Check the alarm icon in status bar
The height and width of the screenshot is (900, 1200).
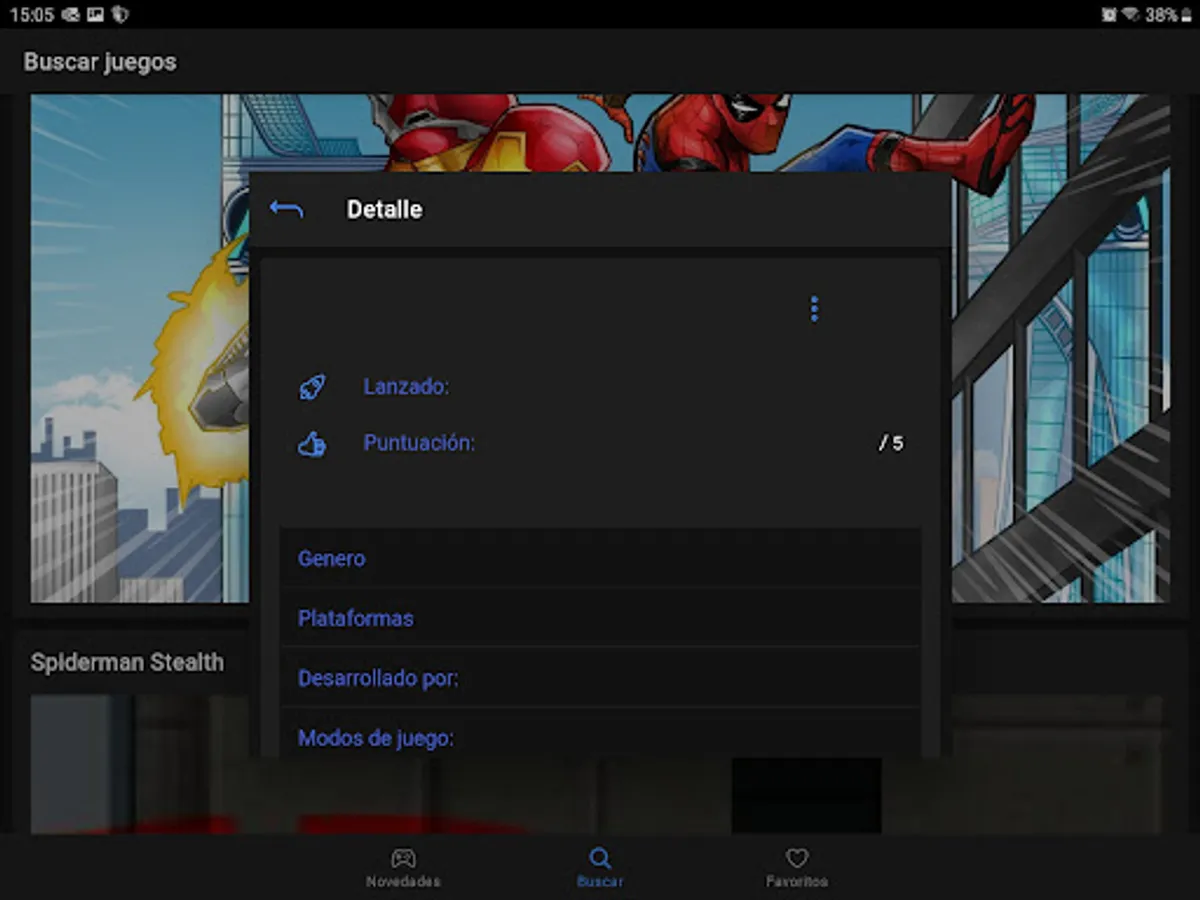pos(1109,14)
